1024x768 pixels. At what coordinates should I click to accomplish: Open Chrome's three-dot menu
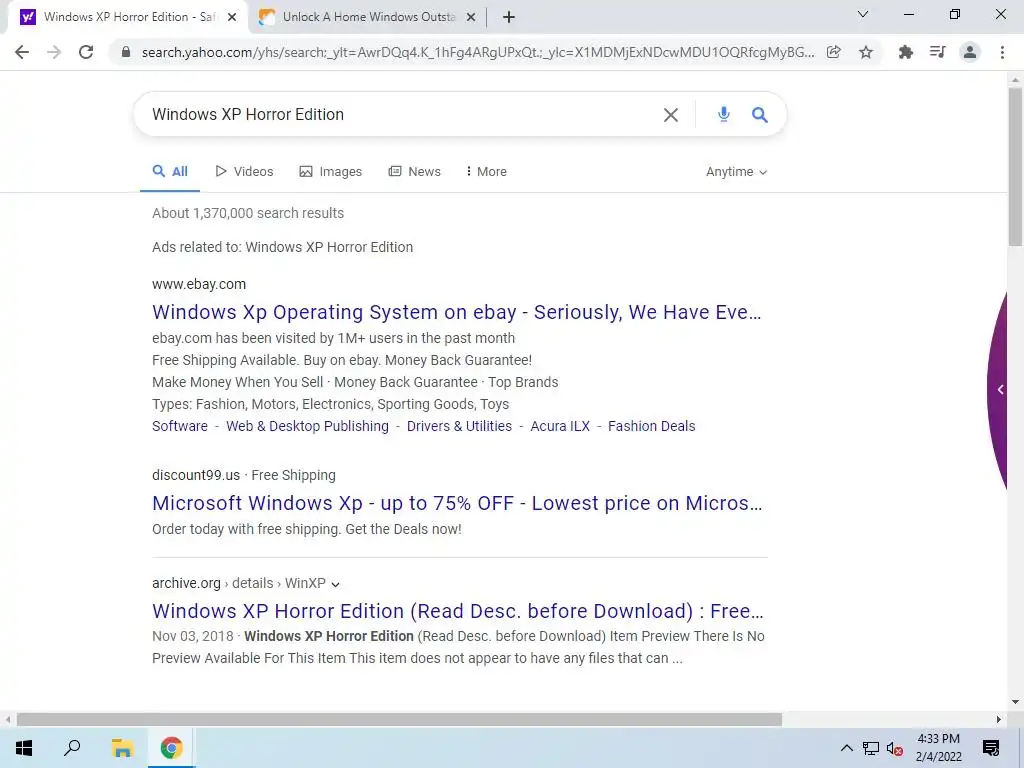(x=1002, y=52)
